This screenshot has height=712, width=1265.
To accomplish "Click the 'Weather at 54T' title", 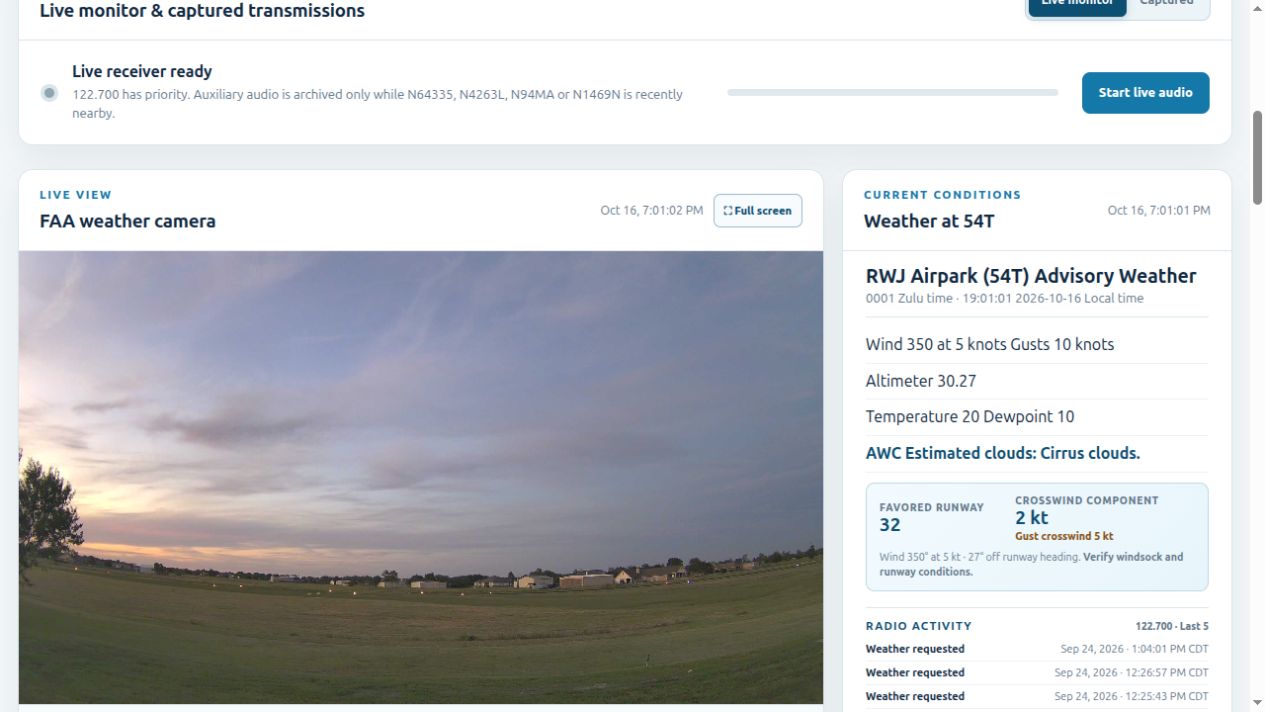I will (x=929, y=221).
